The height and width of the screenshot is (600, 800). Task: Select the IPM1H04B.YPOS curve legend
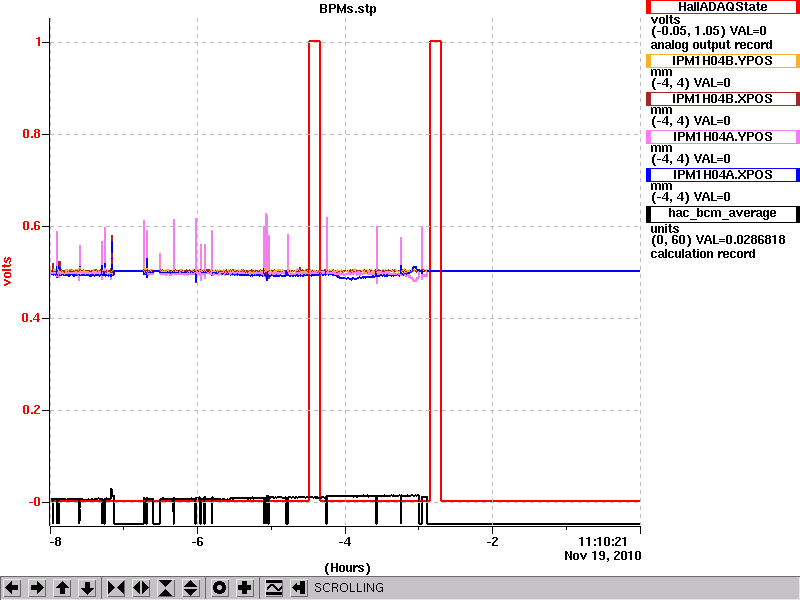coord(722,61)
